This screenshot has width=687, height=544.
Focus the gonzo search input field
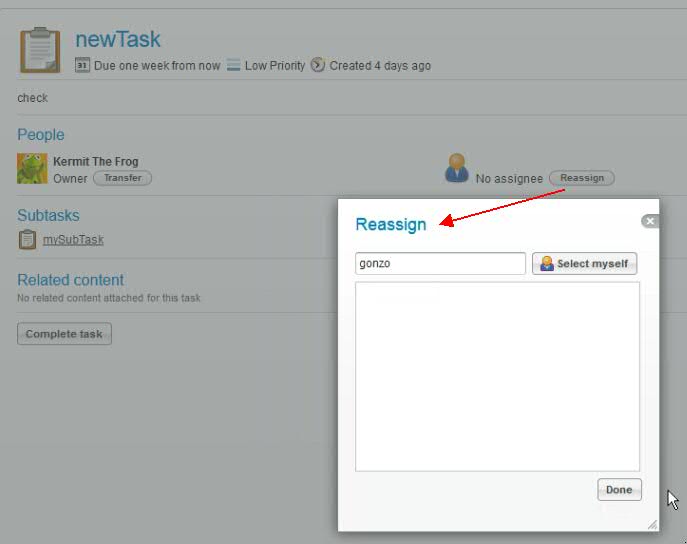click(440, 264)
